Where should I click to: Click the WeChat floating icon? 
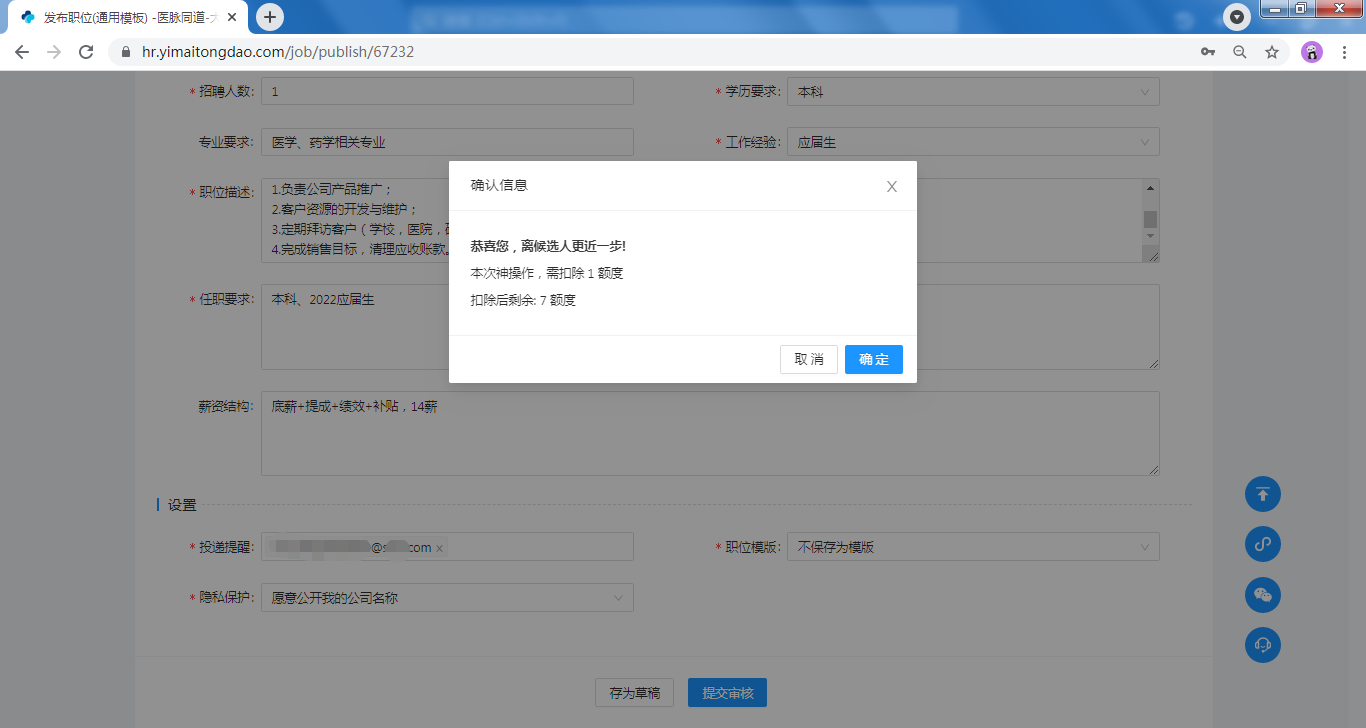click(x=1262, y=596)
